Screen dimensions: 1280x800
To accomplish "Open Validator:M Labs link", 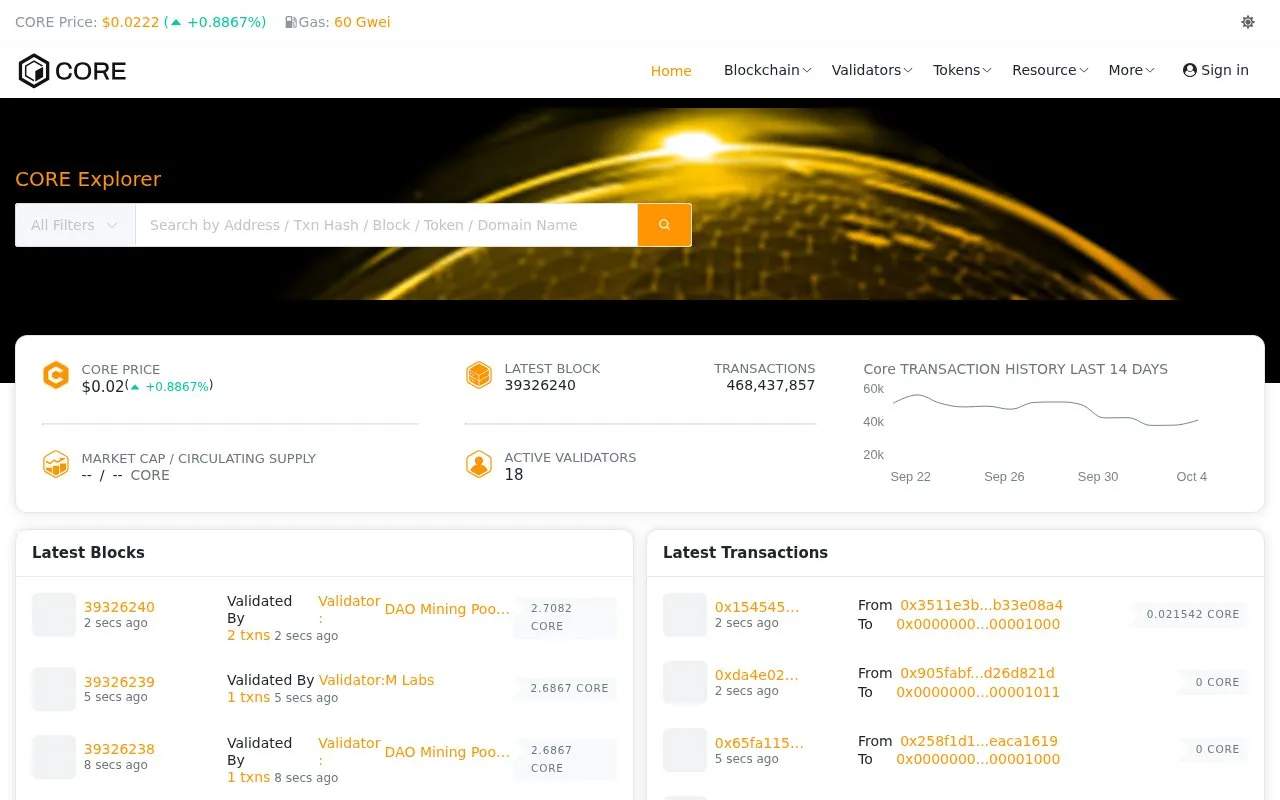I will (x=376, y=680).
